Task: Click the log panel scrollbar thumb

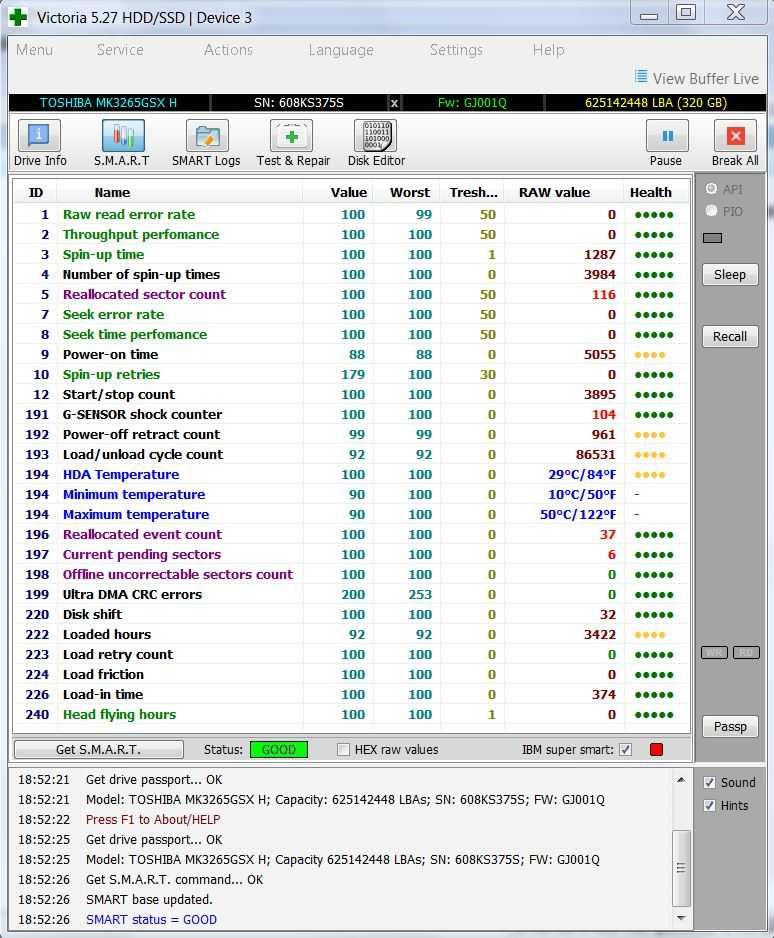Action: 681,868
